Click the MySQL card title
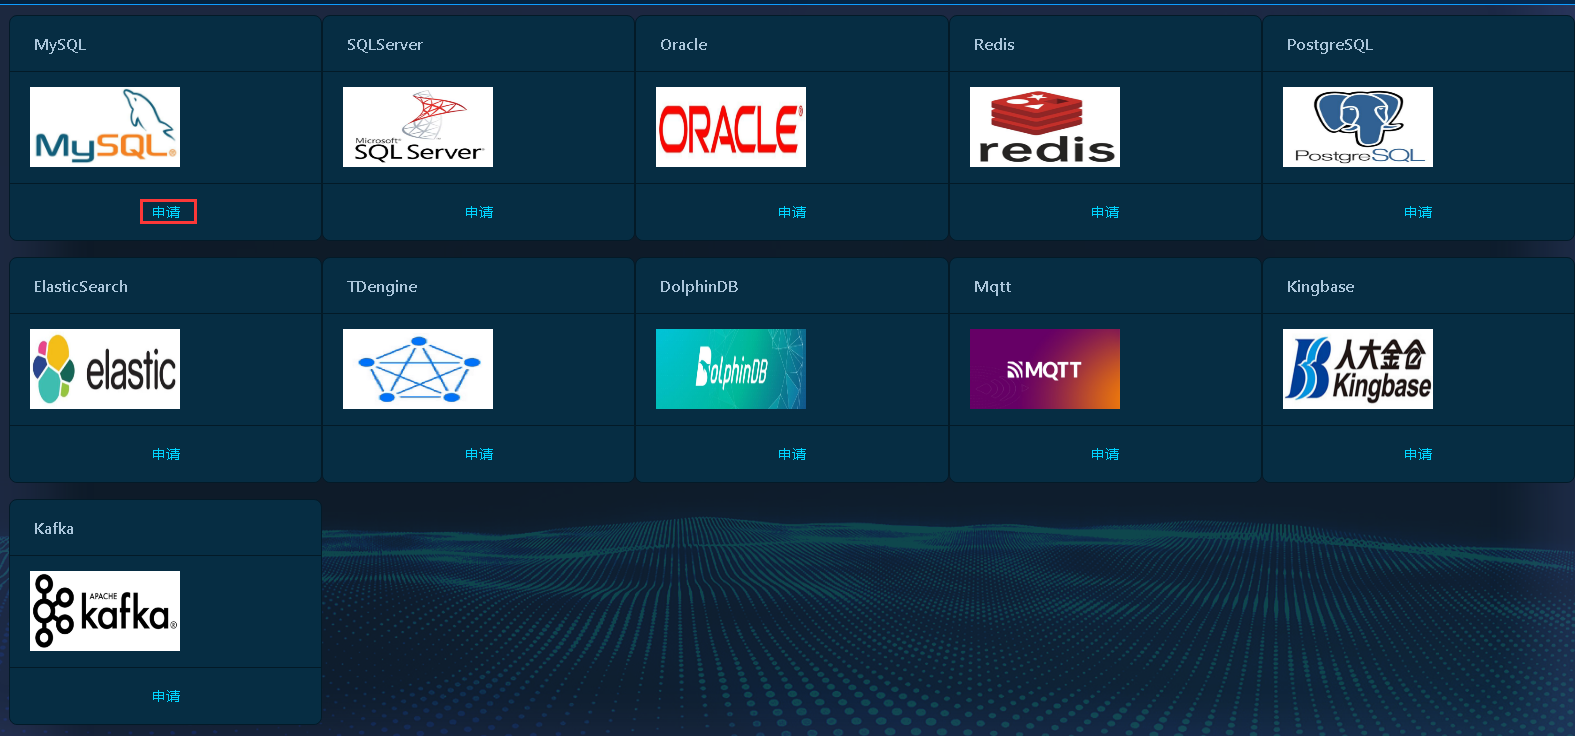The height and width of the screenshot is (736, 1575). (60, 45)
